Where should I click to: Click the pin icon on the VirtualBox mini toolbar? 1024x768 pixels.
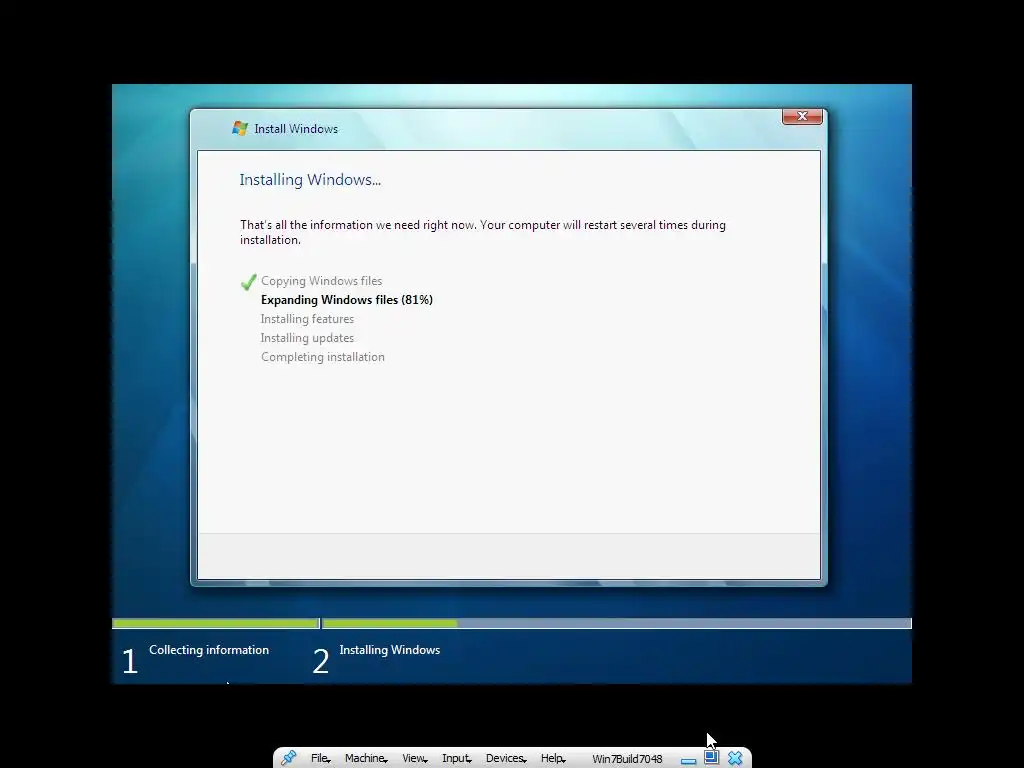pyautogui.click(x=288, y=758)
